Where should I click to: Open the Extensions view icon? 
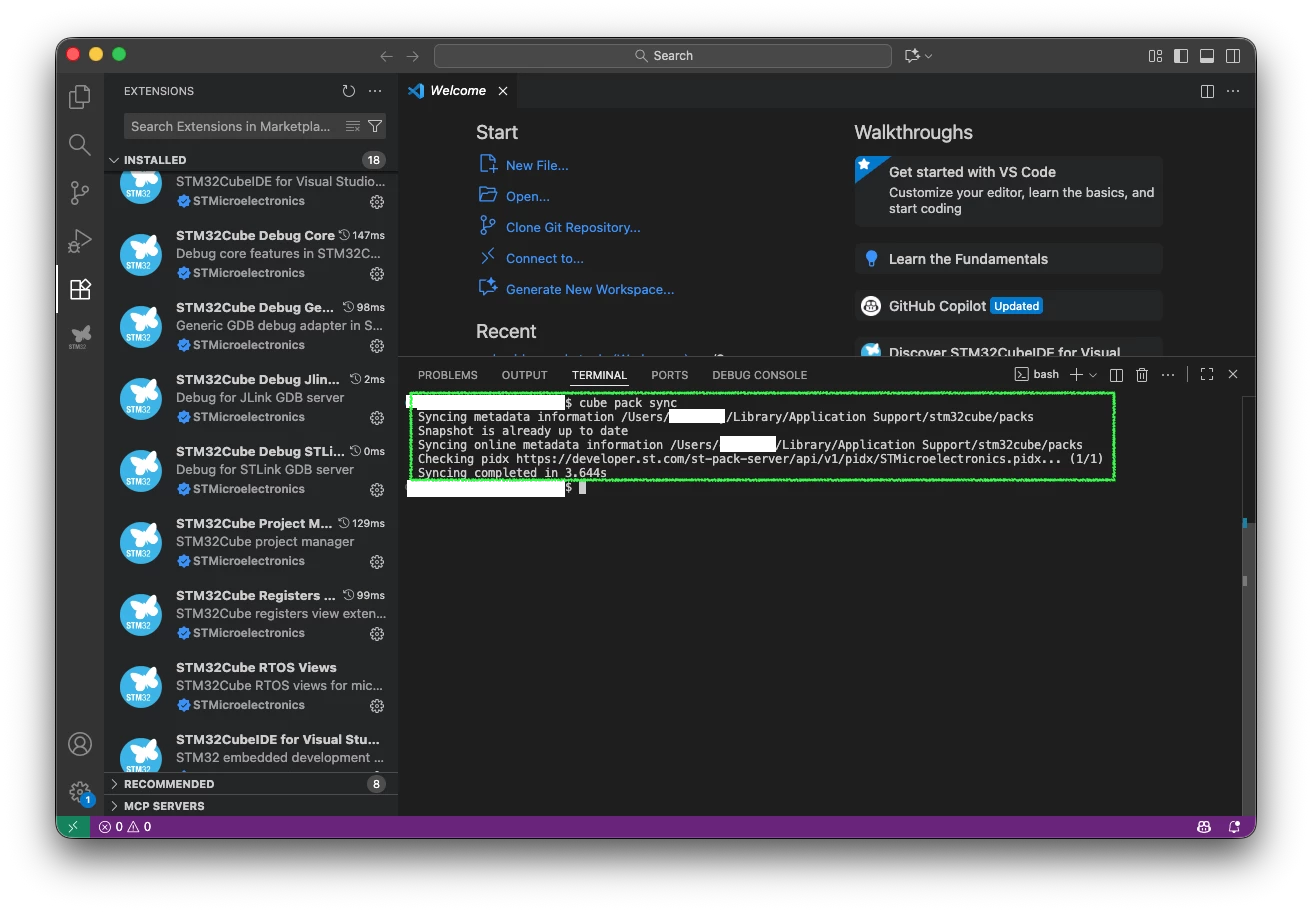point(80,289)
